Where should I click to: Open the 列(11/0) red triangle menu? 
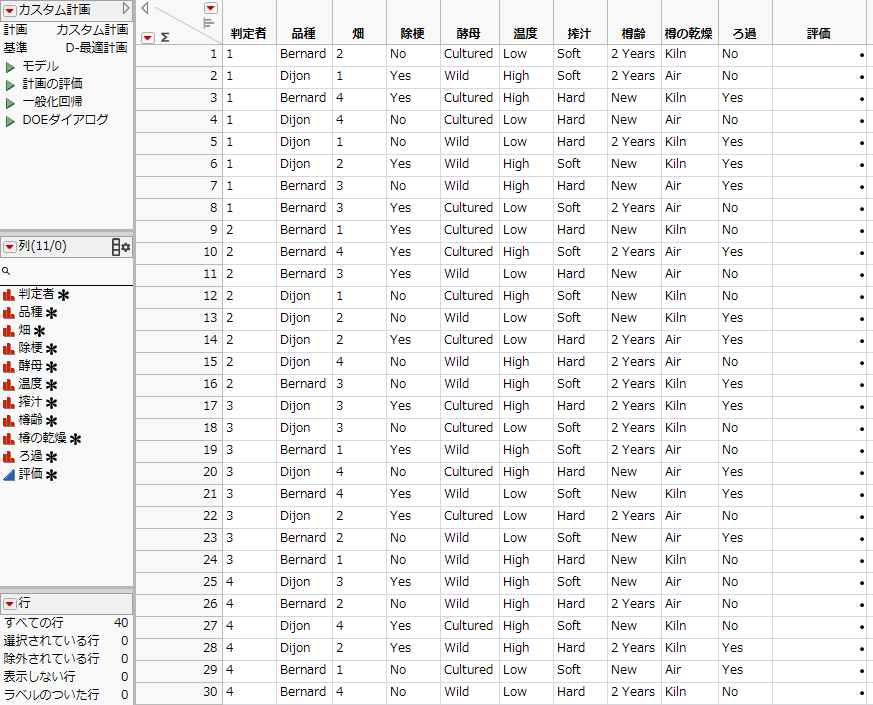coord(11,246)
